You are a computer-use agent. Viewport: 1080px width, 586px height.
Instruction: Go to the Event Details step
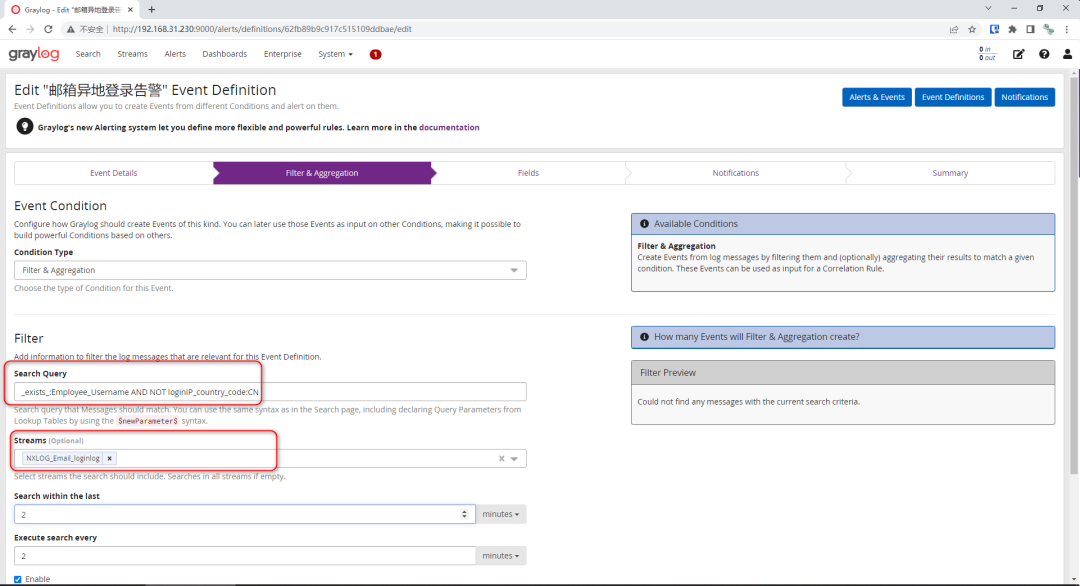pyautogui.click(x=114, y=173)
